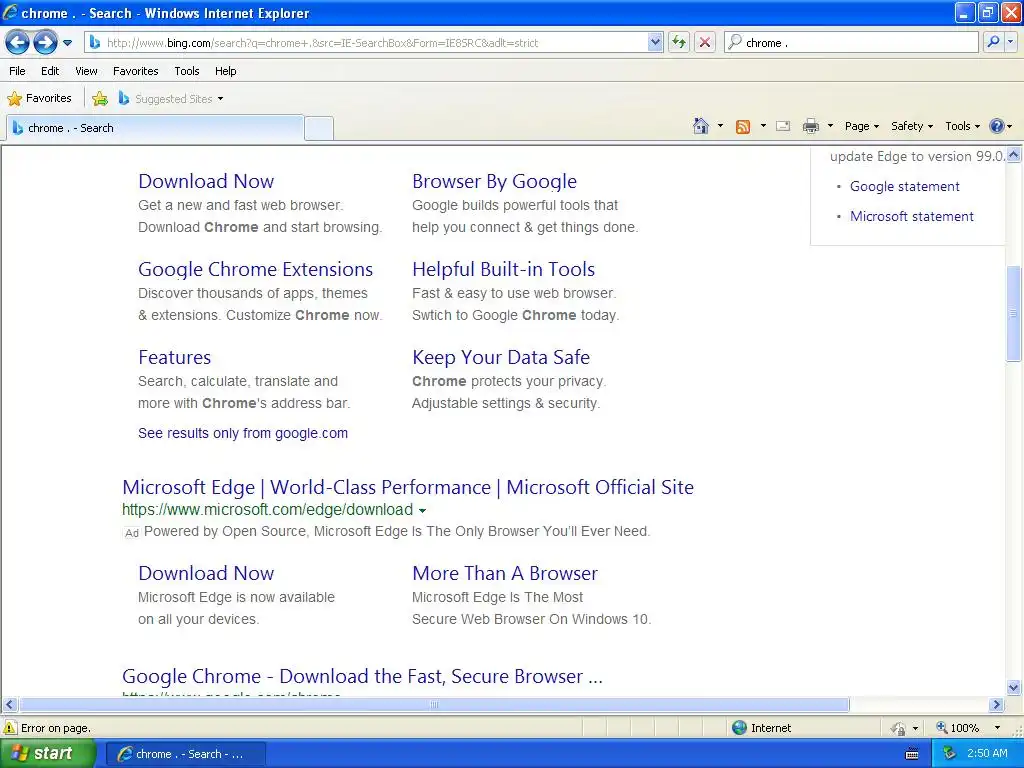Click the Stop loading icon
Viewport: 1024px width, 768px height.
click(705, 42)
